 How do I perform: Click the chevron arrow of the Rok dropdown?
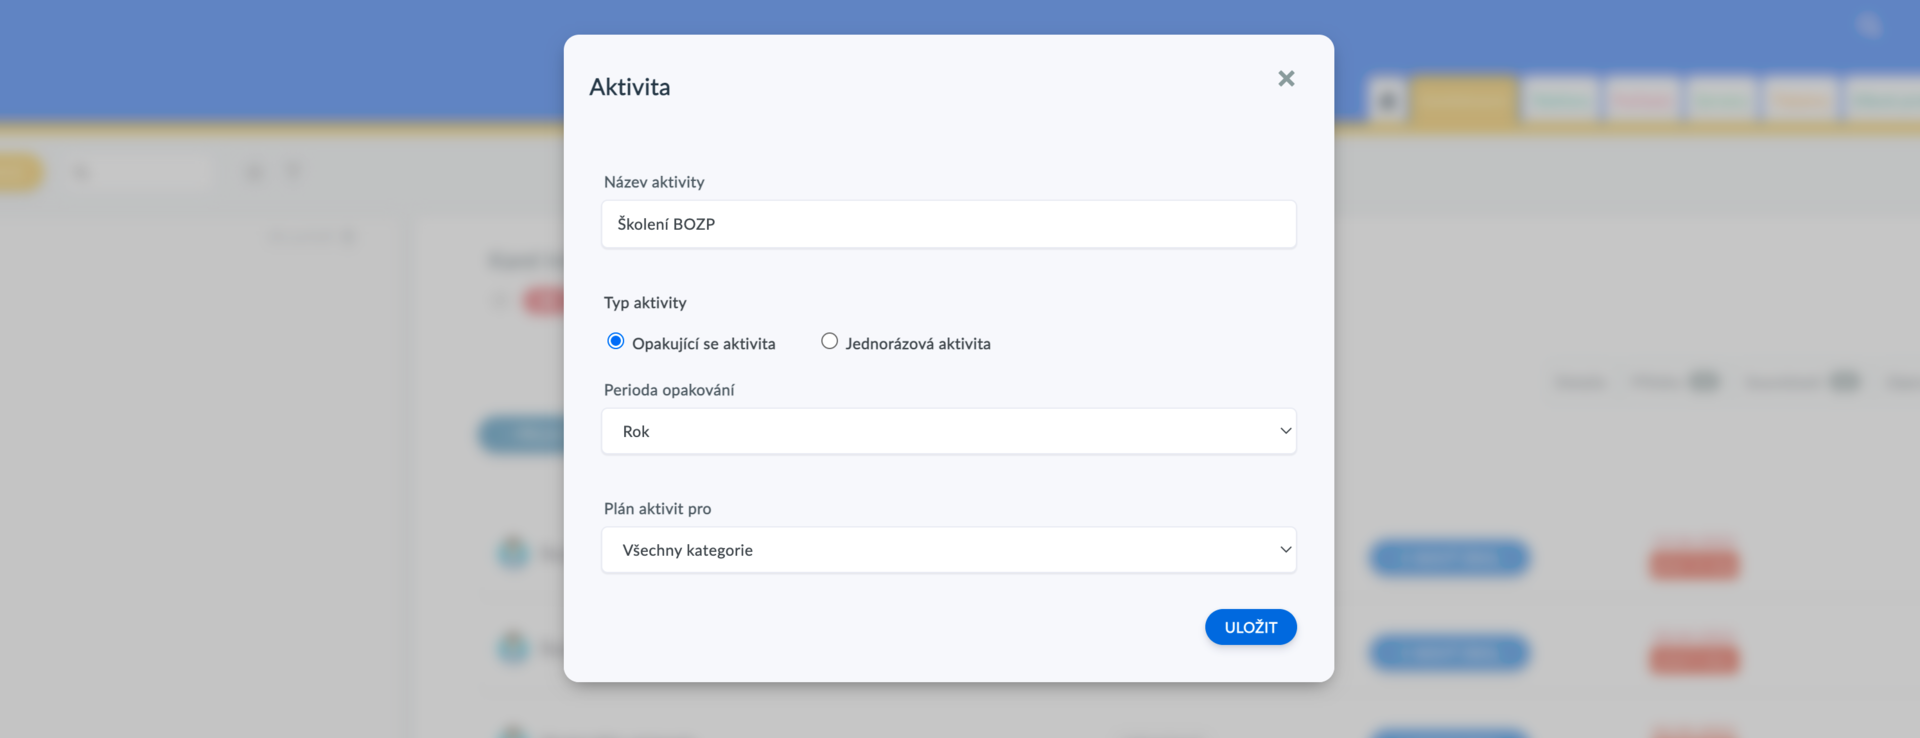point(1285,431)
